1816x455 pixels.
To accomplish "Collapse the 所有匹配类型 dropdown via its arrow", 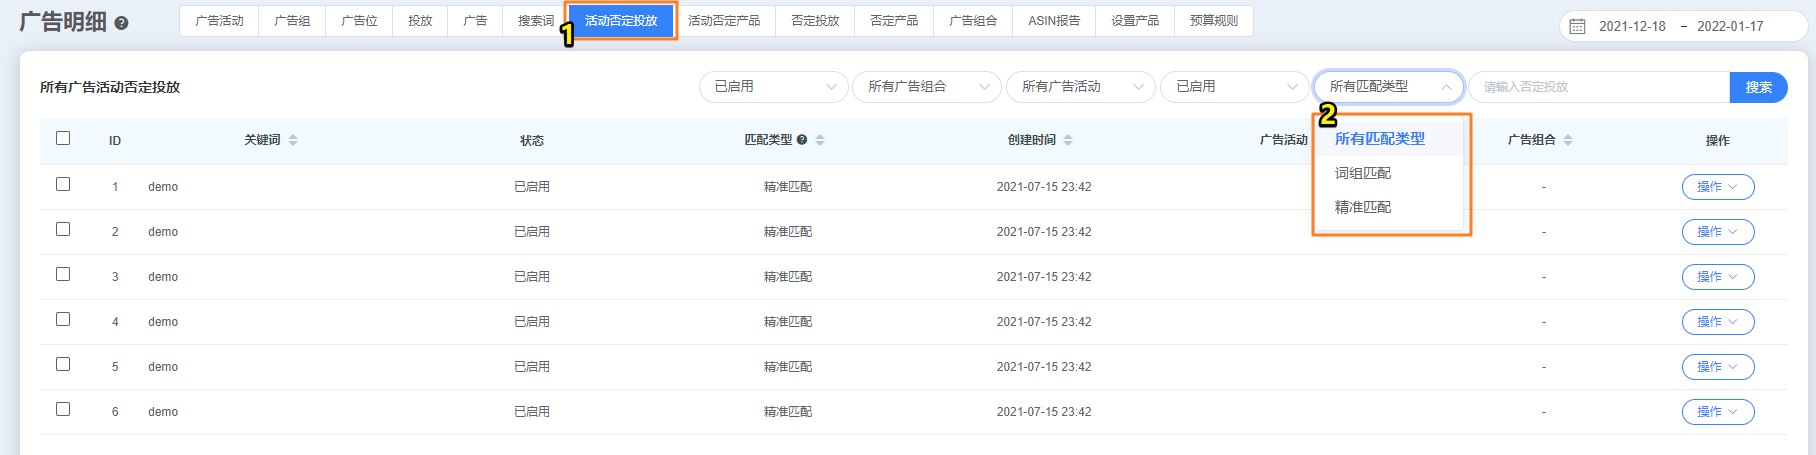I will [x=1446, y=87].
